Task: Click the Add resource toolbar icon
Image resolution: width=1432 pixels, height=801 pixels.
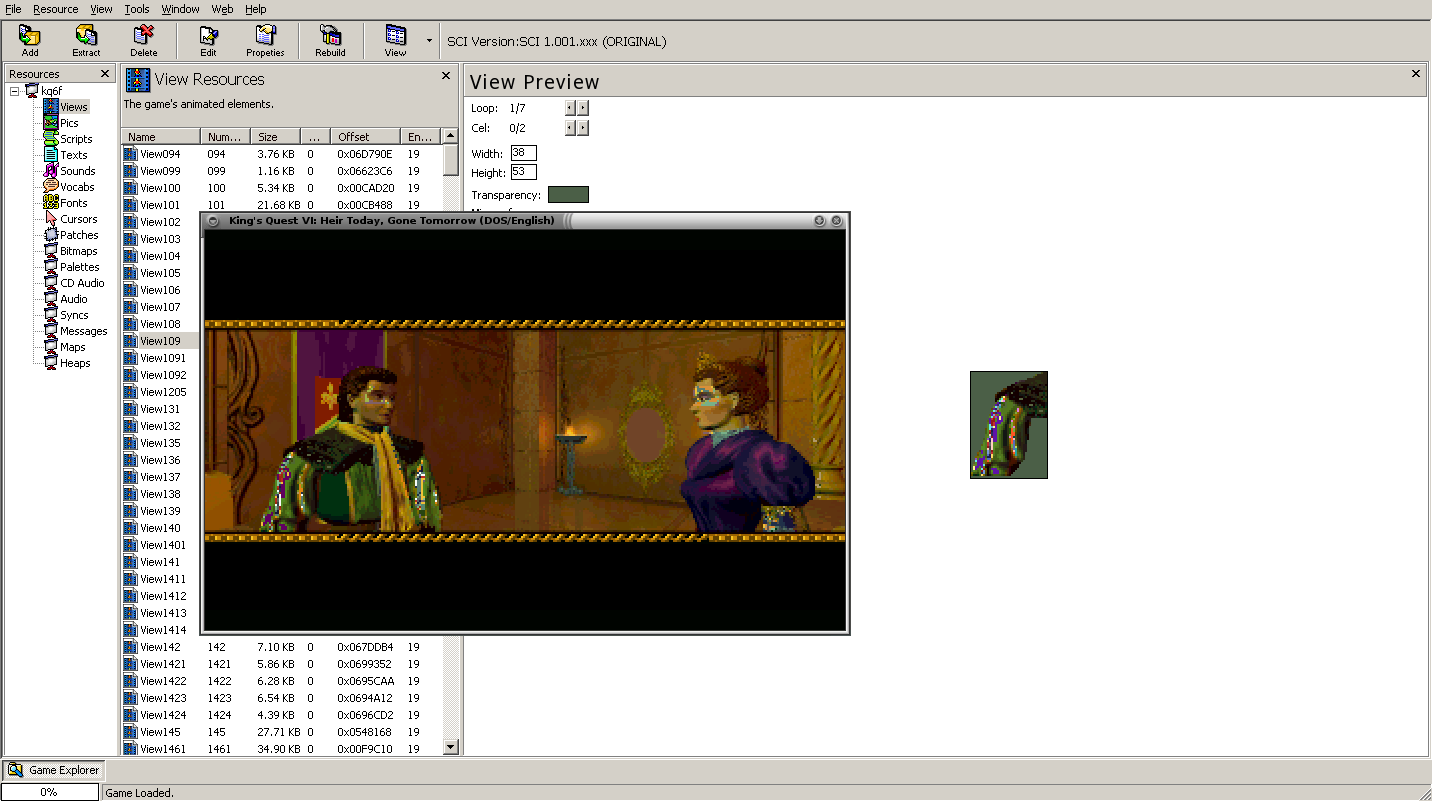Action: tap(30, 41)
